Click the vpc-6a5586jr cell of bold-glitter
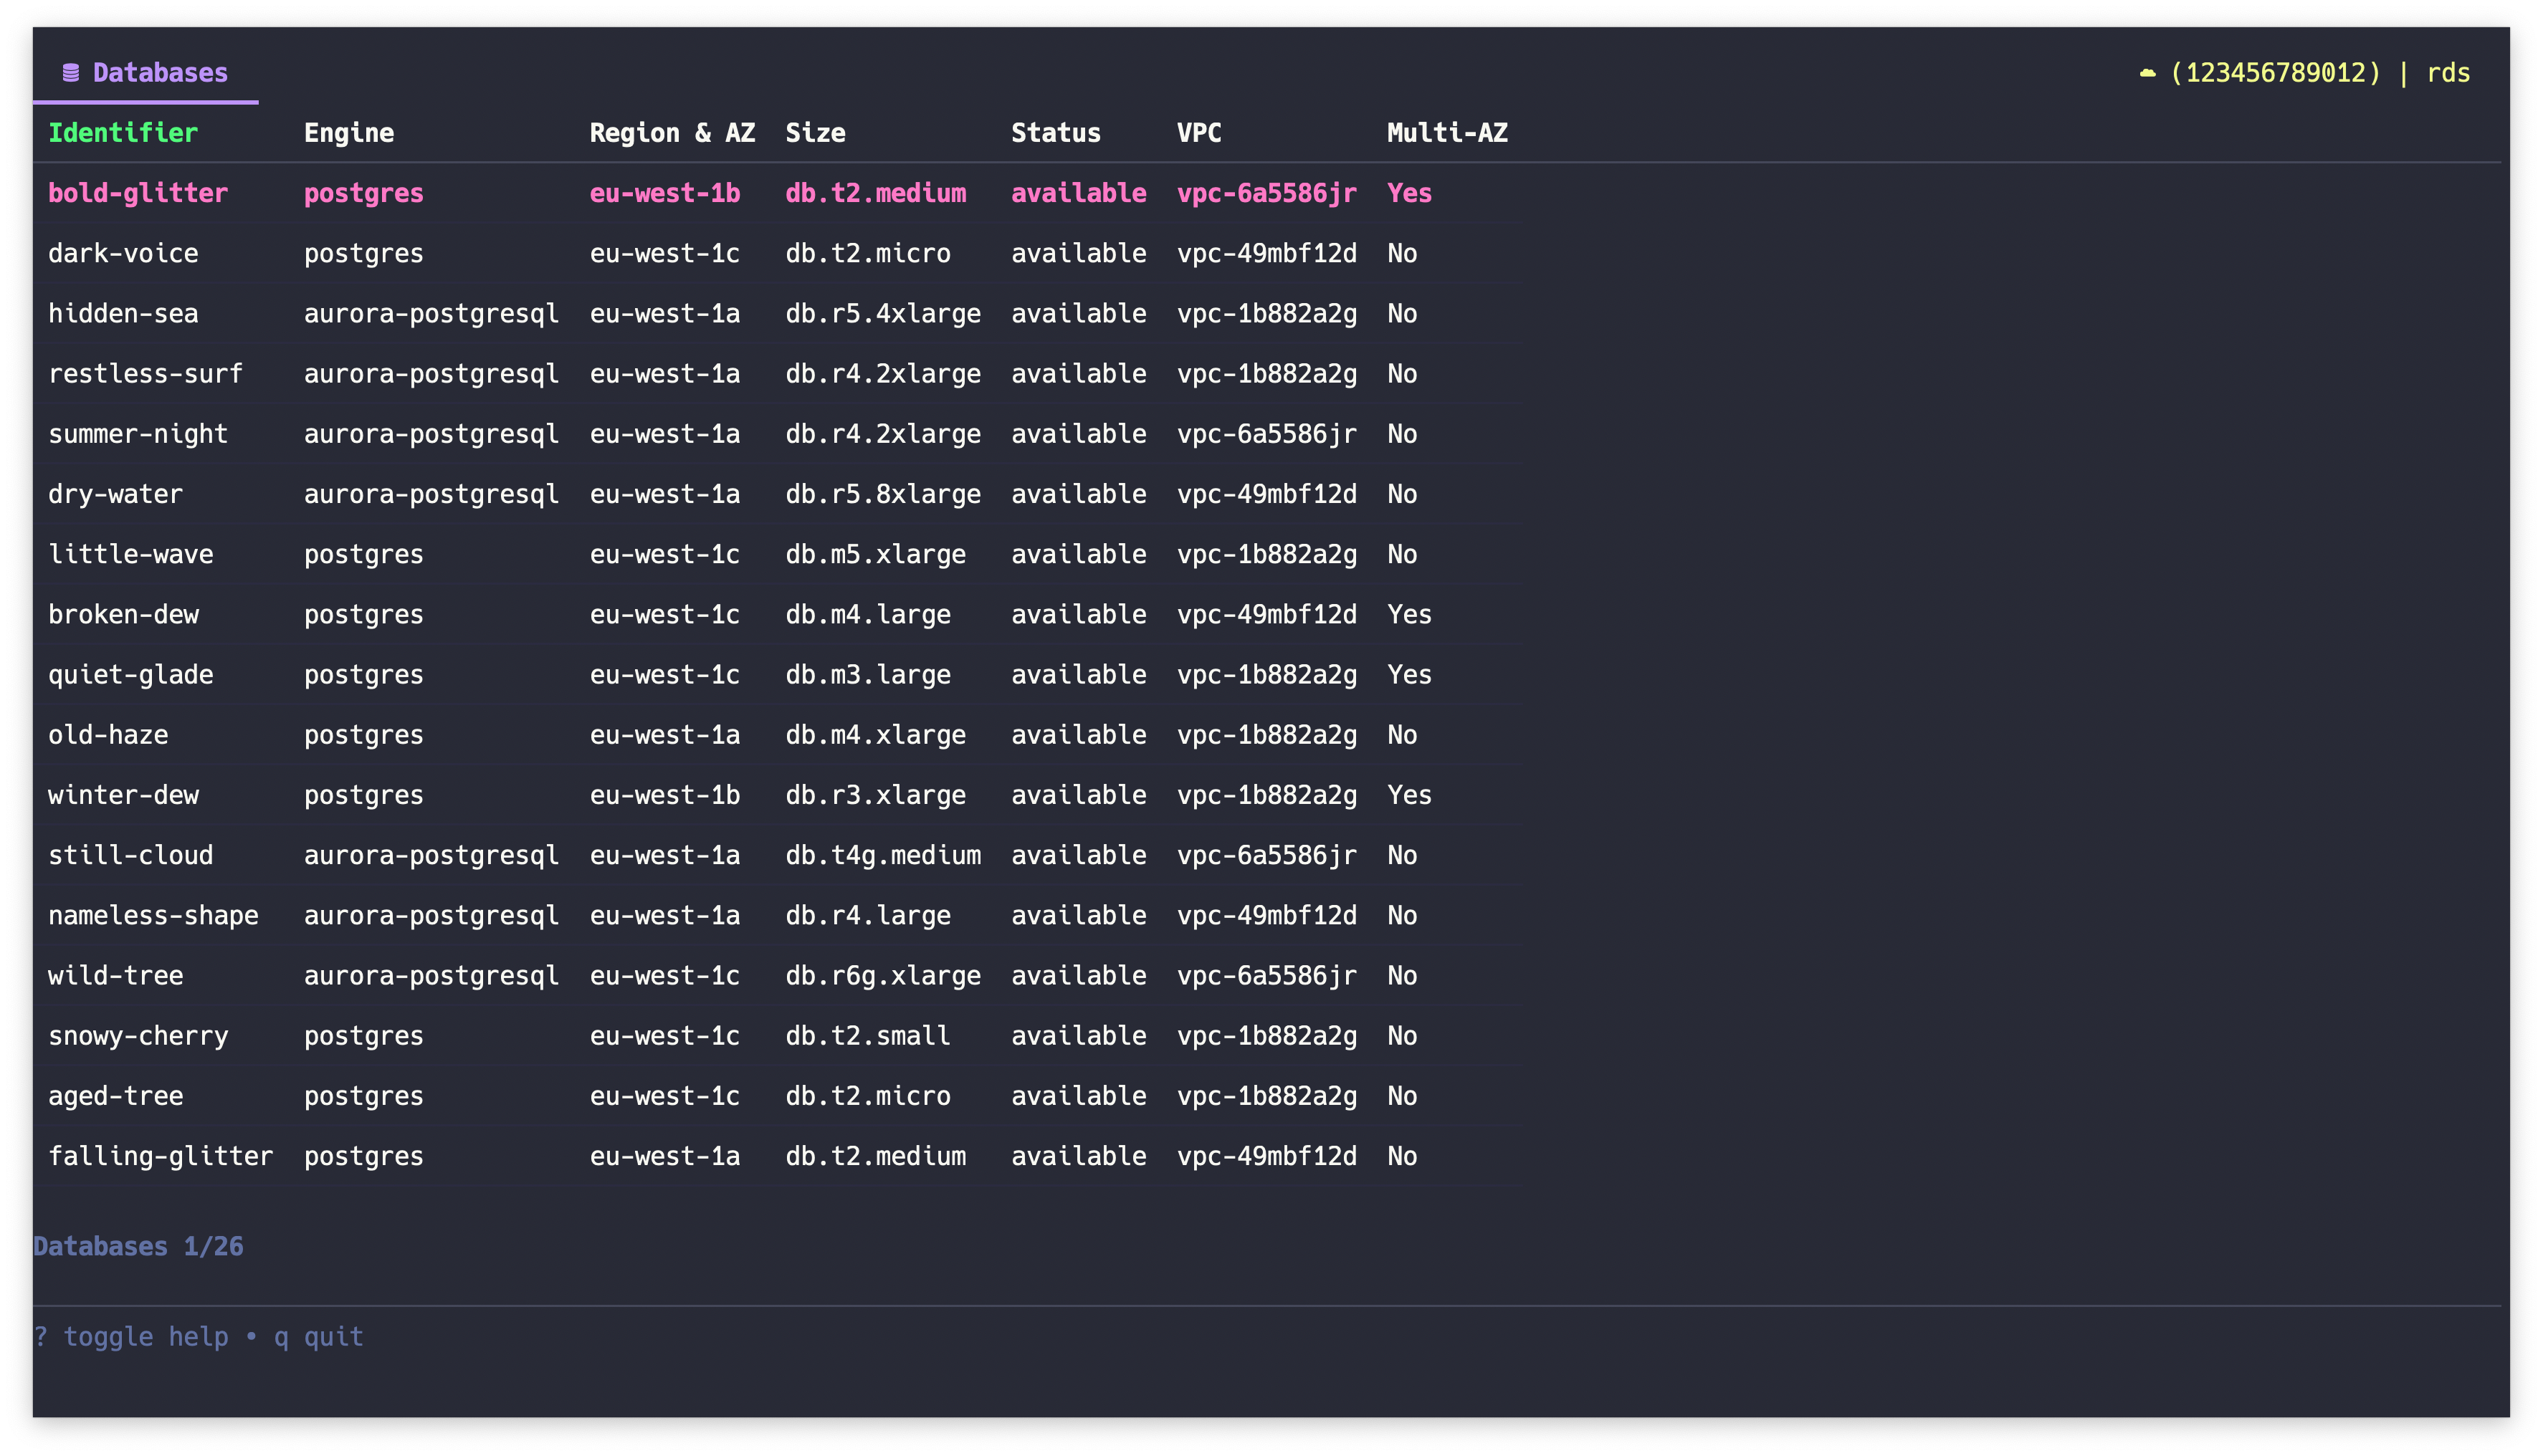Screen dimensions: 2543x1456 click(x=1267, y=193)
